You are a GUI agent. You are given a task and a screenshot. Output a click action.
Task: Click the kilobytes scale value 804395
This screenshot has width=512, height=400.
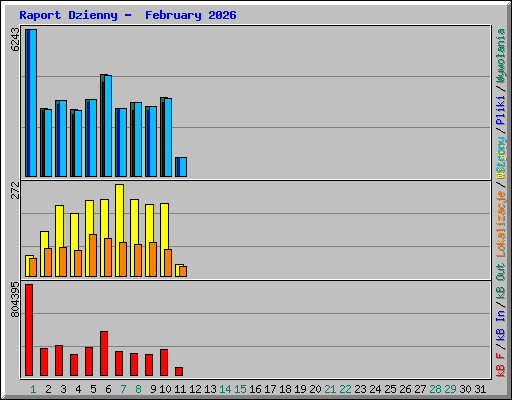click(x=15, y=299)
